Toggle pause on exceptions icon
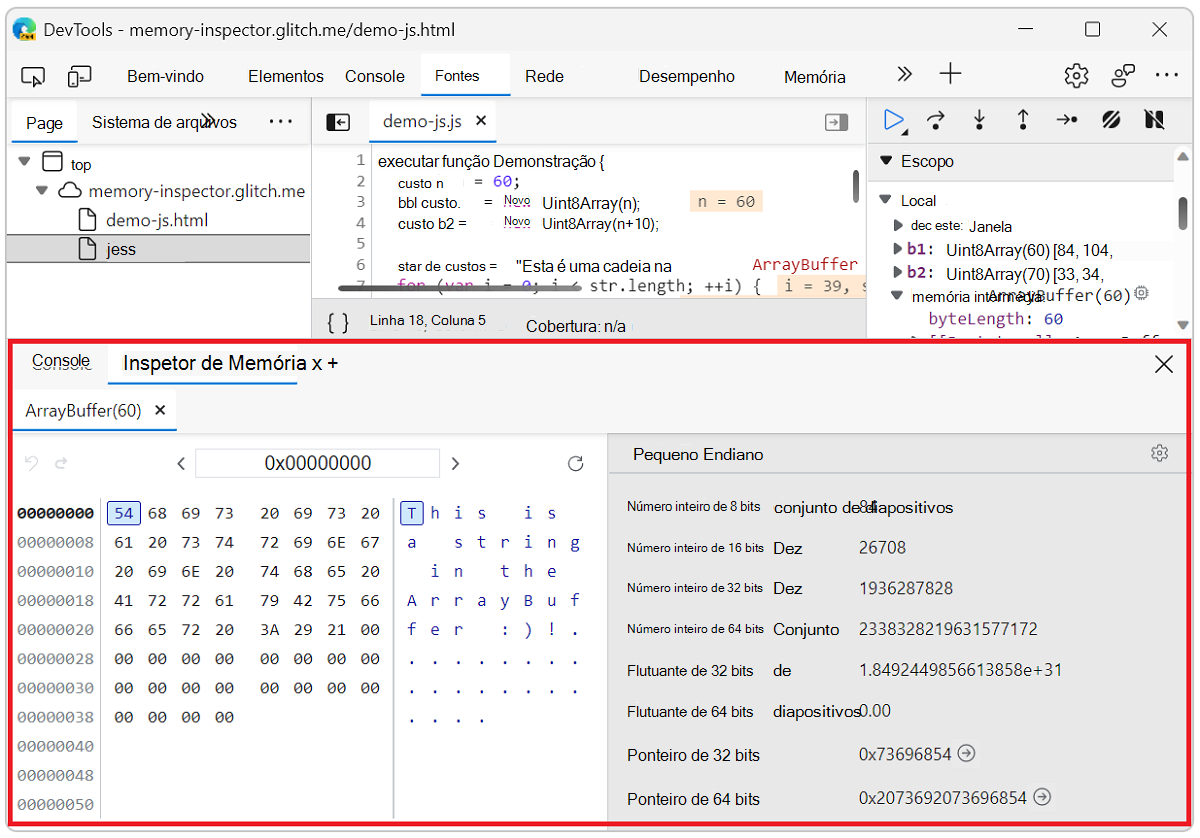The height and width of the screenshot is (838, 1200). pyautogui.click(x=1154, y=120)
